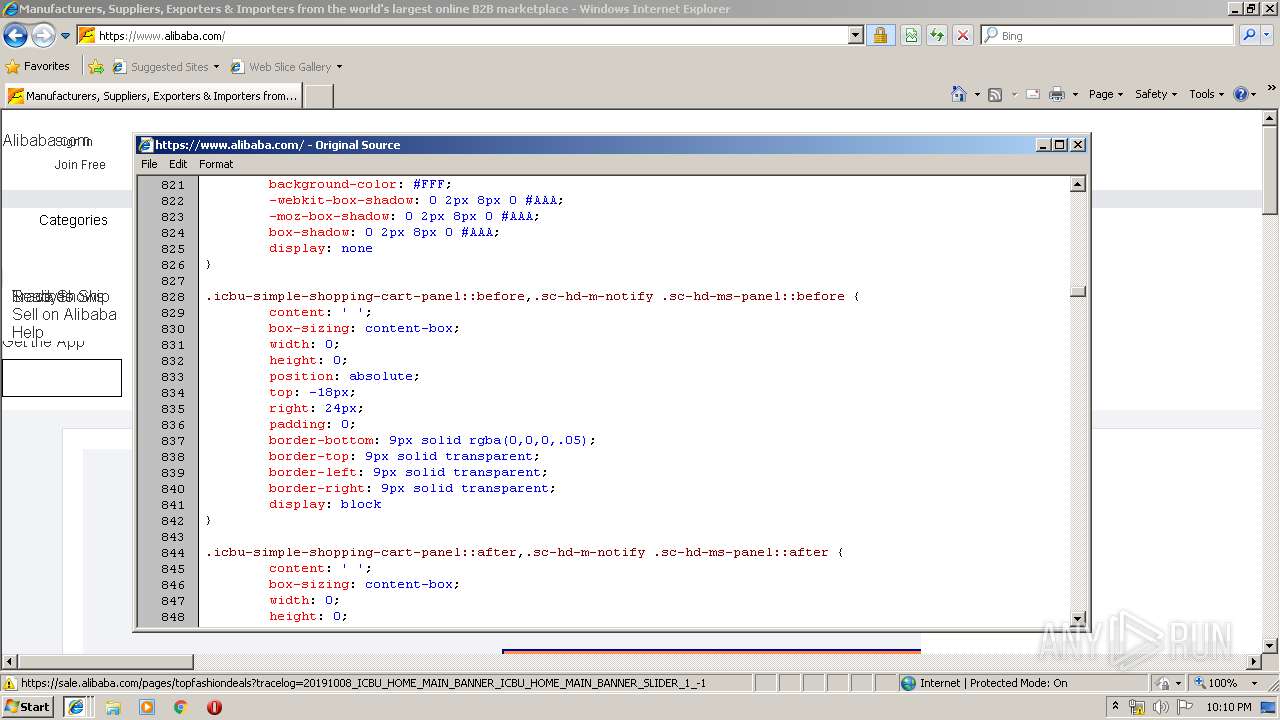1280x720 pixels.
Task: Click the security lock icon
Action: click(880, 36)
